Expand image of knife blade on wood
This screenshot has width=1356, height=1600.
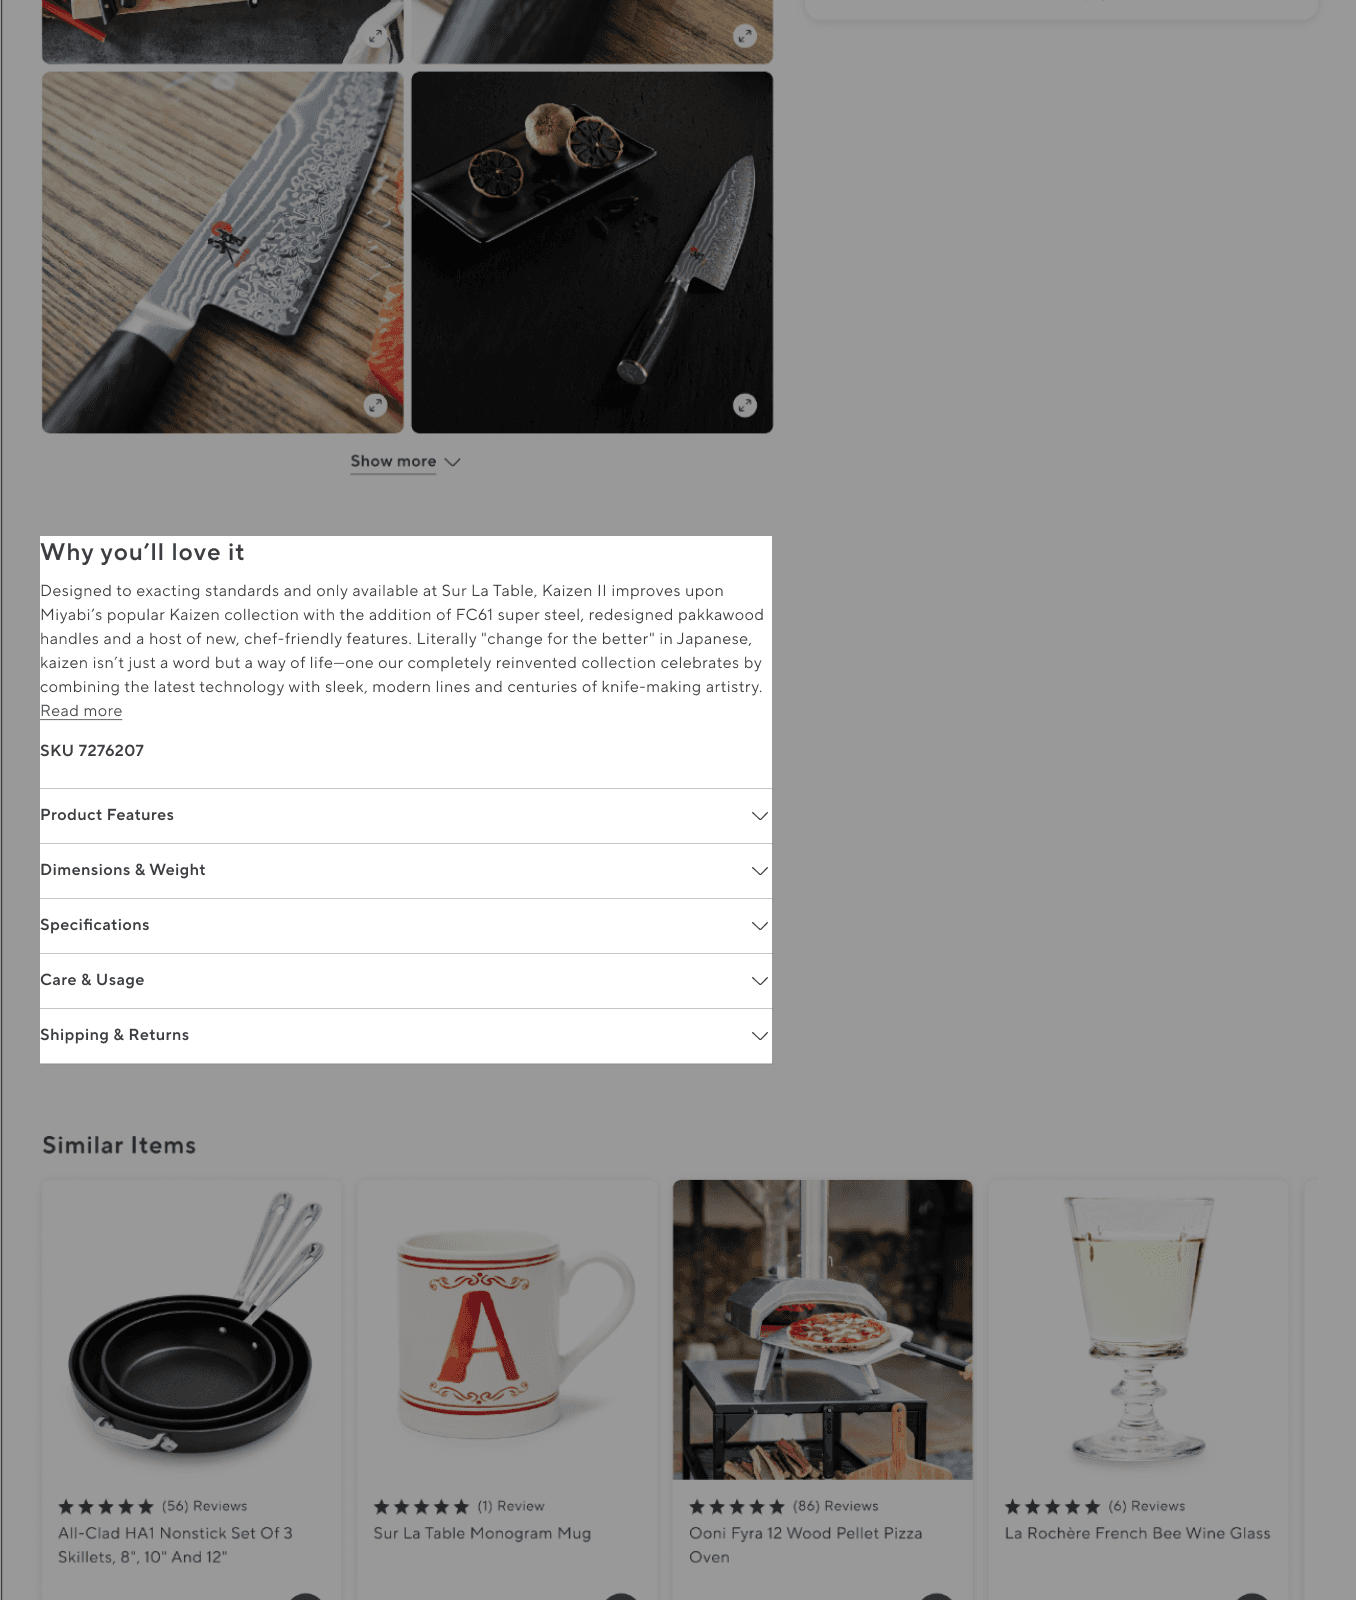click(x=375, y=405)
